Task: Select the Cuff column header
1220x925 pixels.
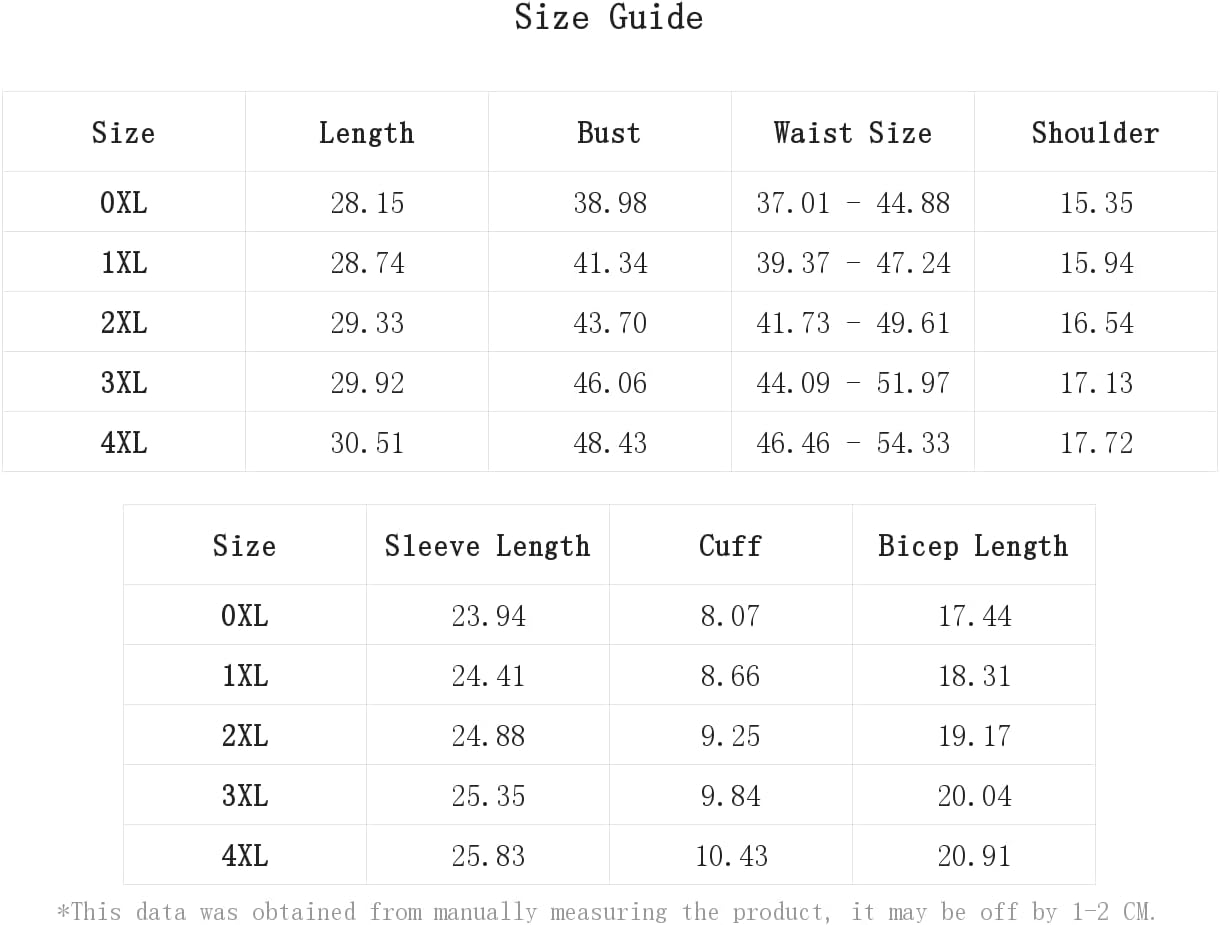Action: pyautogui.click(x=730, y=546)
